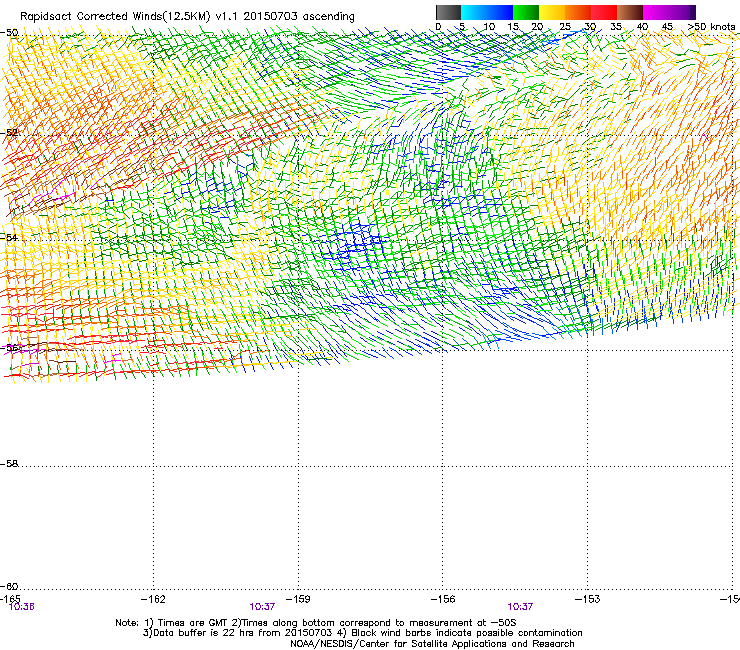Click the orange 25-30 knots legend segment
The width and height of the screenshot is (740, 650).
pos(578,12)
